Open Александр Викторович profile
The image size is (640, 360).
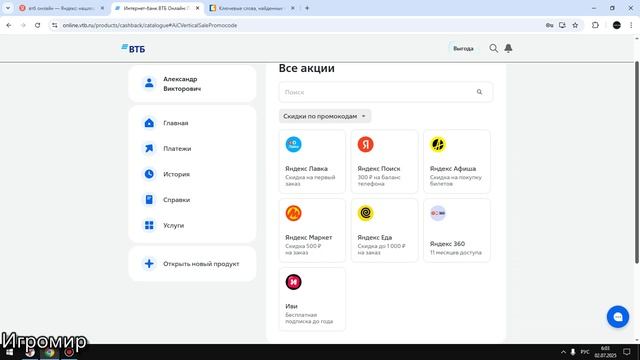coord(192,84)
